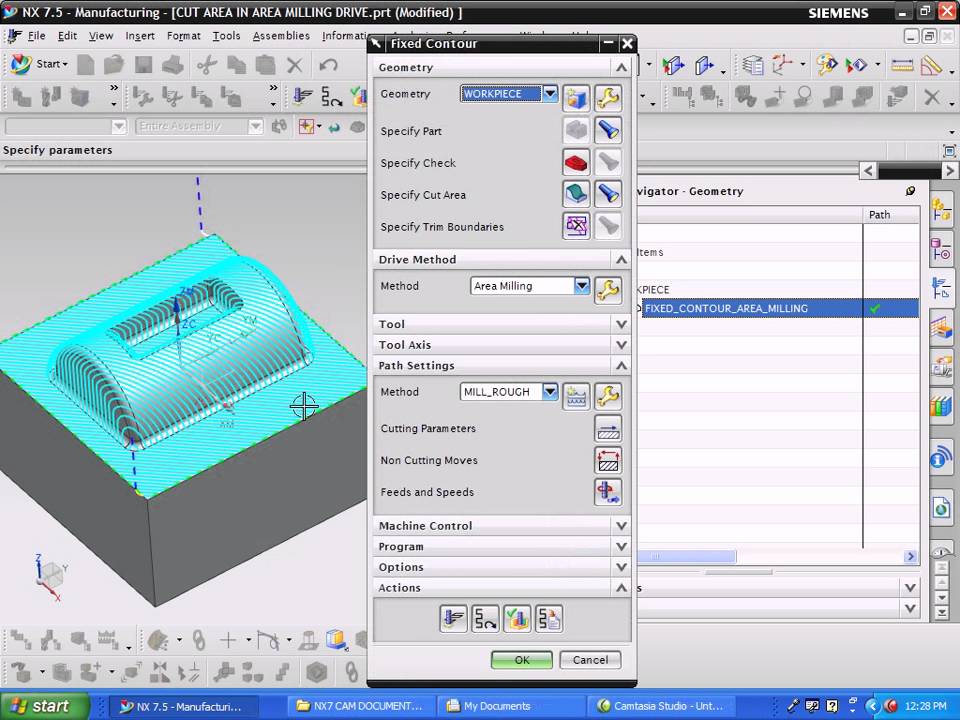Click the Specify Check geometry icon
960x720 pixels.
(576, 162)
